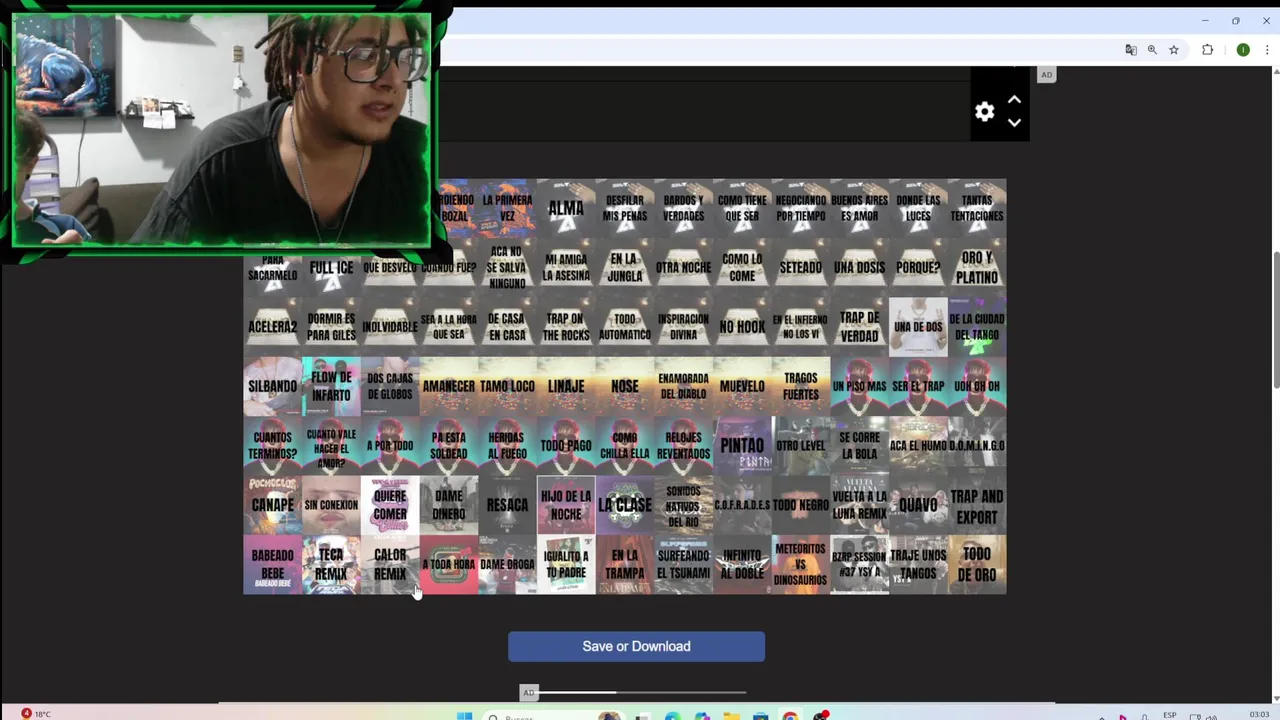Pick DE LA CIUDAD DEL TANGO tile
The image size is (1280, 720).
(x=977, y=327)
